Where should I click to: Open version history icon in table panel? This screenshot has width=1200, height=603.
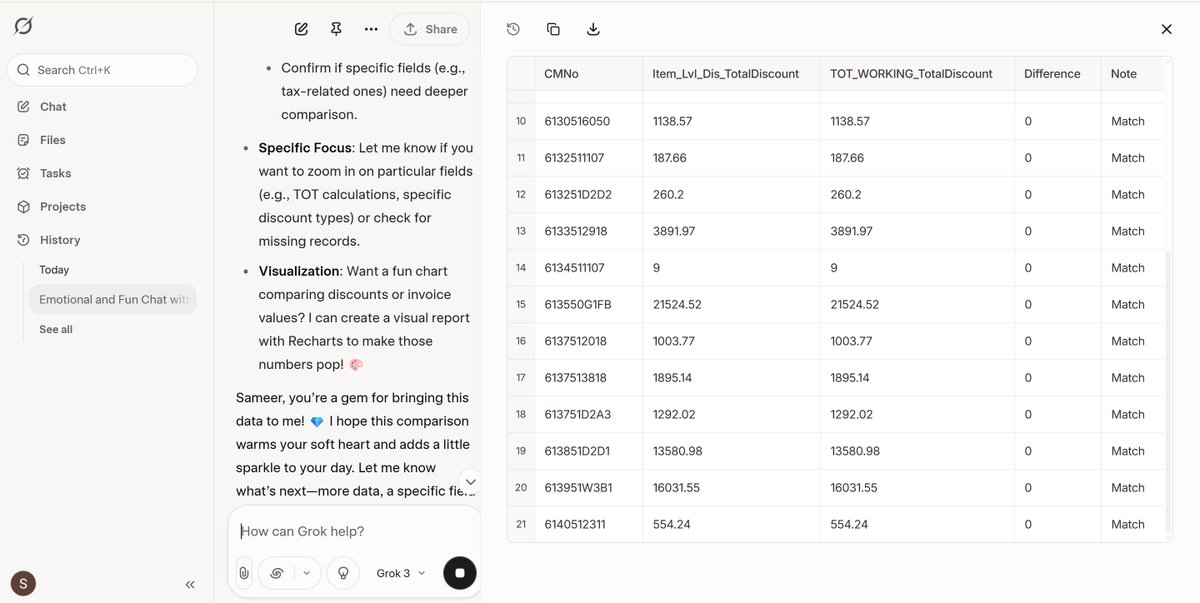[513, 29]
